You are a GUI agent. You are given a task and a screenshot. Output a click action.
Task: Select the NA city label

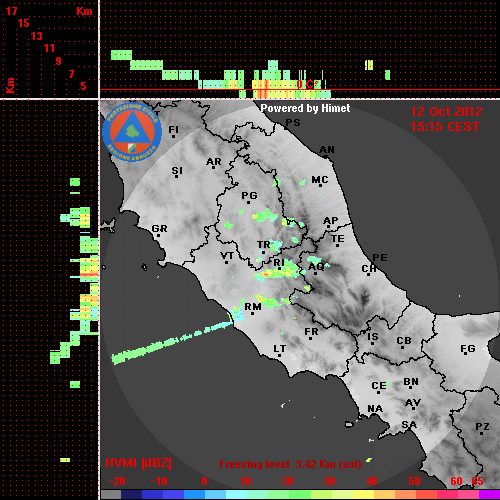point(375,408)
